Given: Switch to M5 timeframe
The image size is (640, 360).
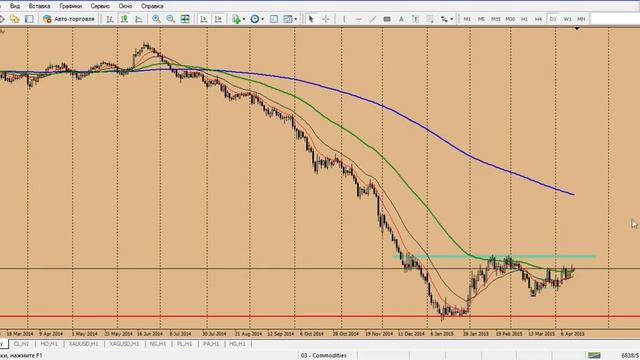Looking at the screenshot, I should pyautogui.click(x=481, y=19).
